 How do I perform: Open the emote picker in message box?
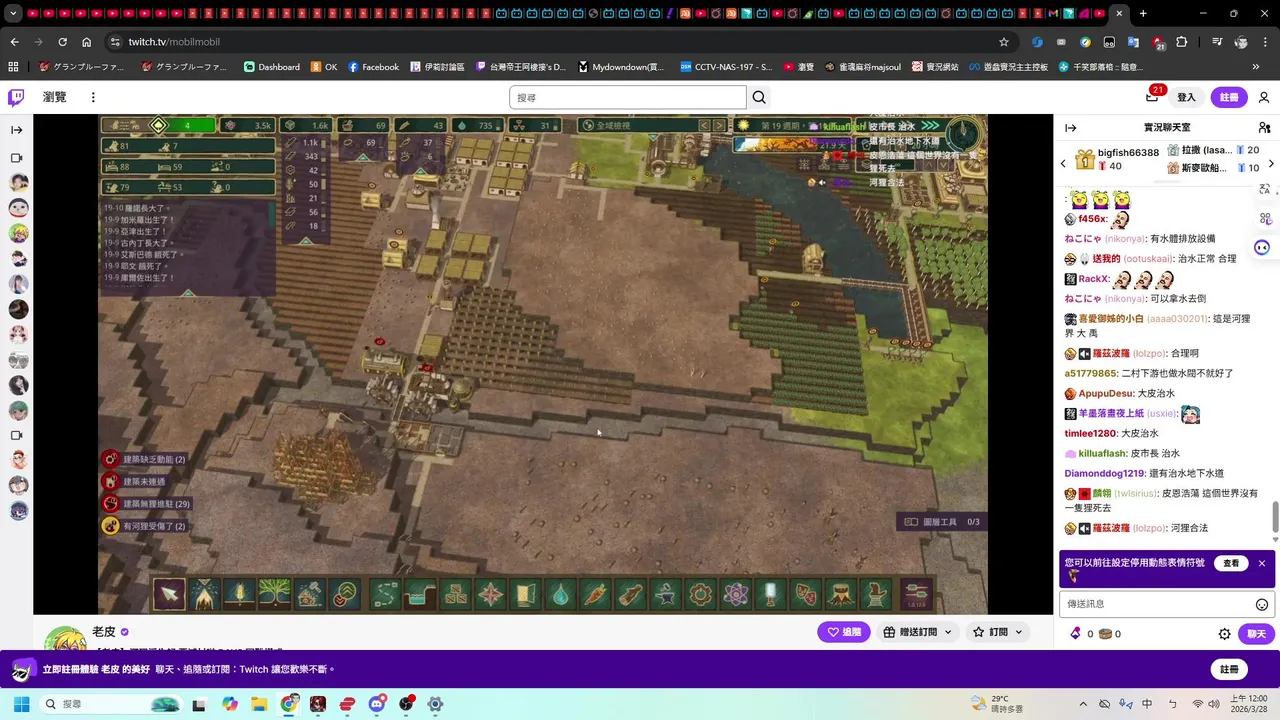pos(1262,604)
